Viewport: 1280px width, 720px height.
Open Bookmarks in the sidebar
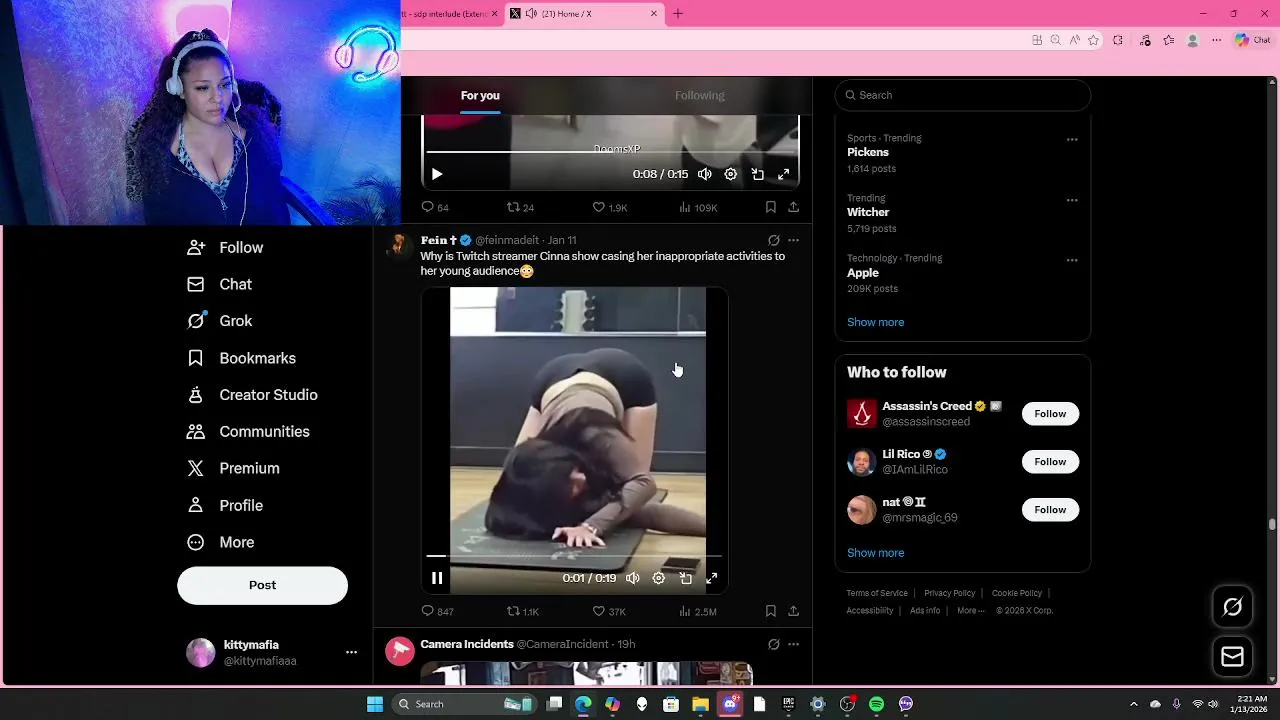click(x=242, y=358)
